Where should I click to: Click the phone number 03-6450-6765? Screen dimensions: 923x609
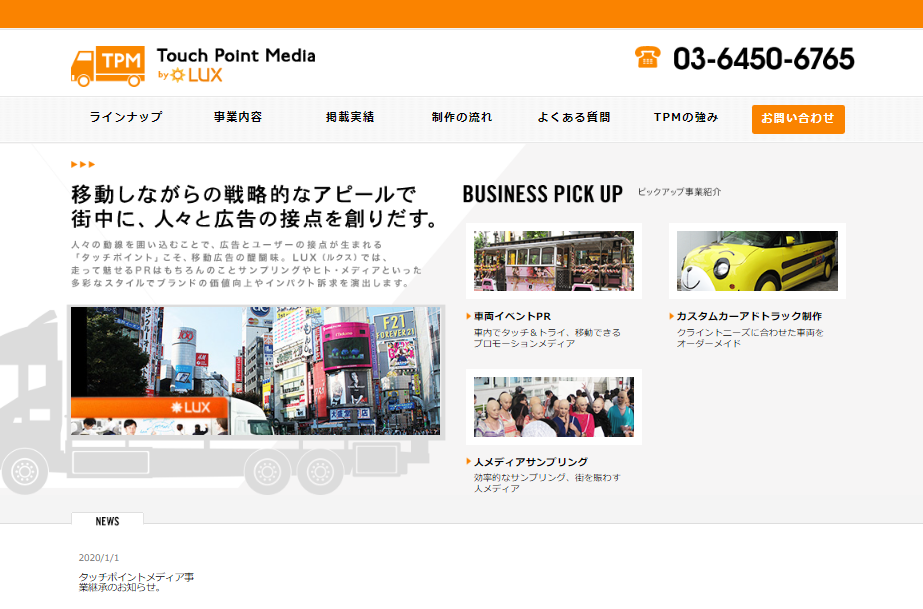763,59
